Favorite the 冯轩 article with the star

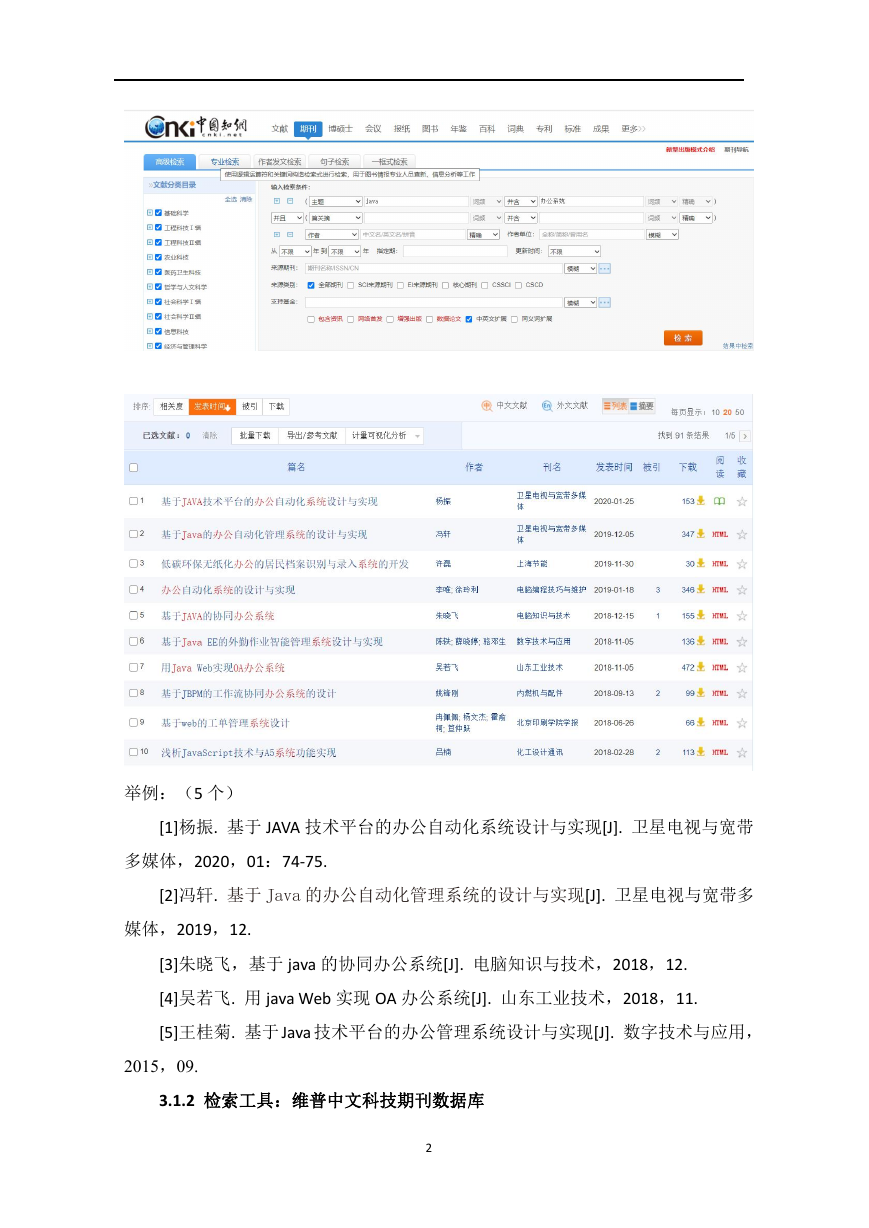click(742, 535)
